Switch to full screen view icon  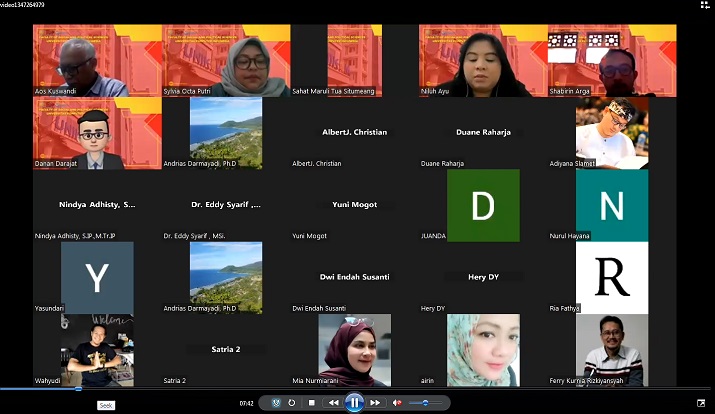[x=700, y=403]
